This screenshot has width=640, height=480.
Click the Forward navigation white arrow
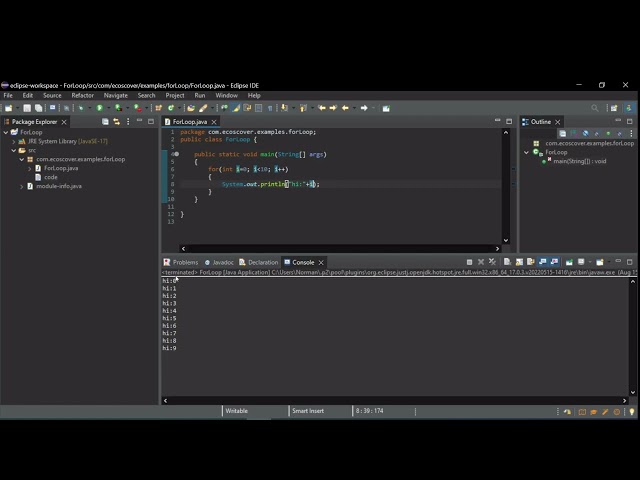click(x=364, y=108)
